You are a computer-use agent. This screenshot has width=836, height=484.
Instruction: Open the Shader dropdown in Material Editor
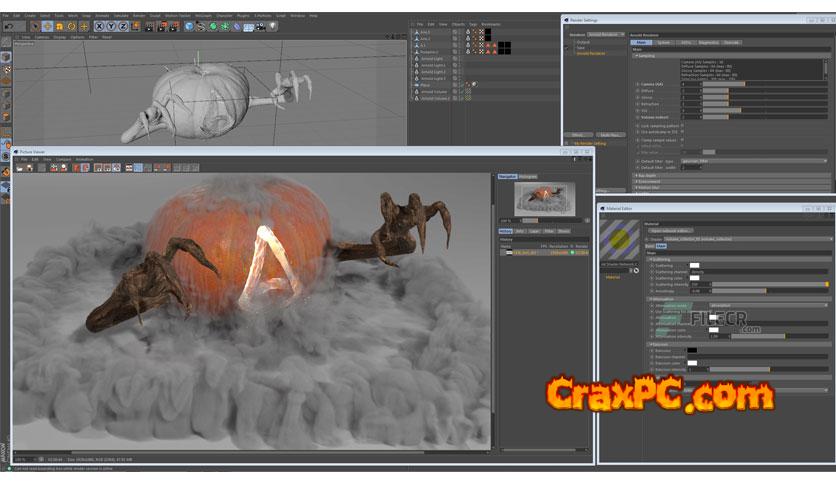coord(747,239)
